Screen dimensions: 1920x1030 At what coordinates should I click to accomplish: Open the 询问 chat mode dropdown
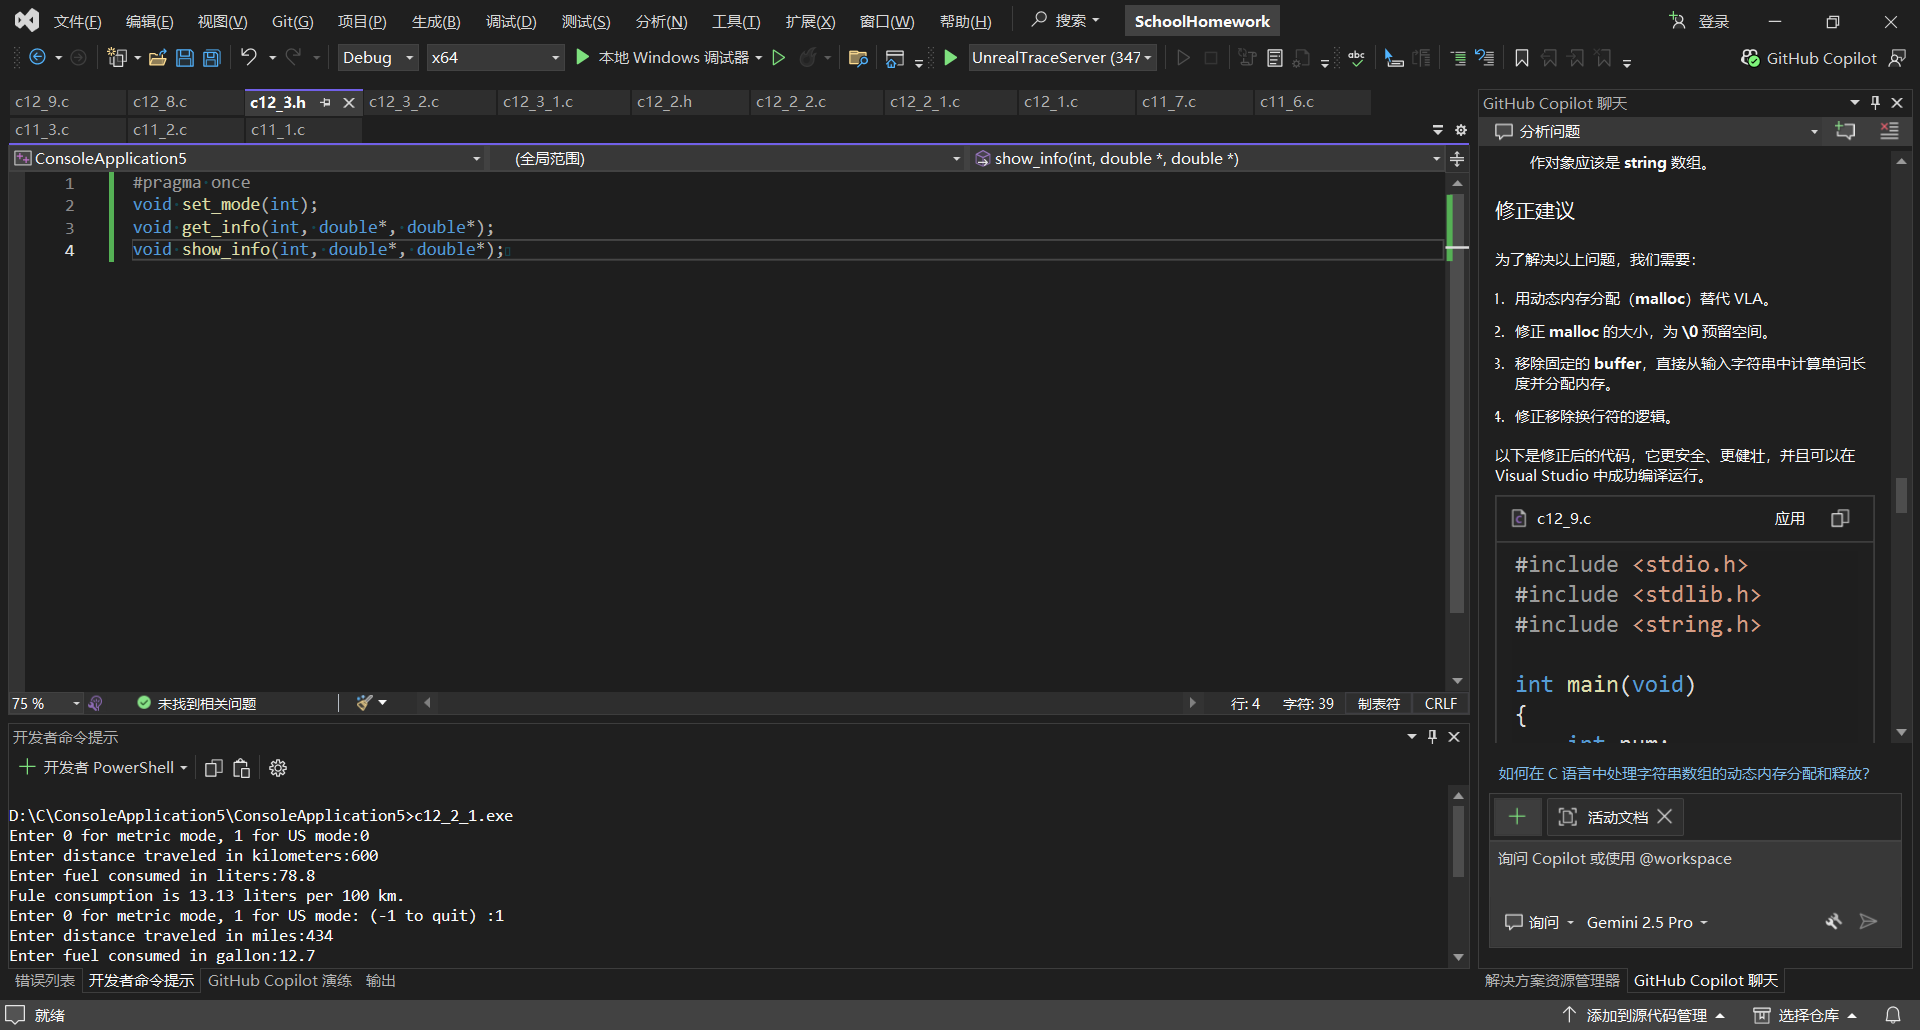coord(1540,922)
